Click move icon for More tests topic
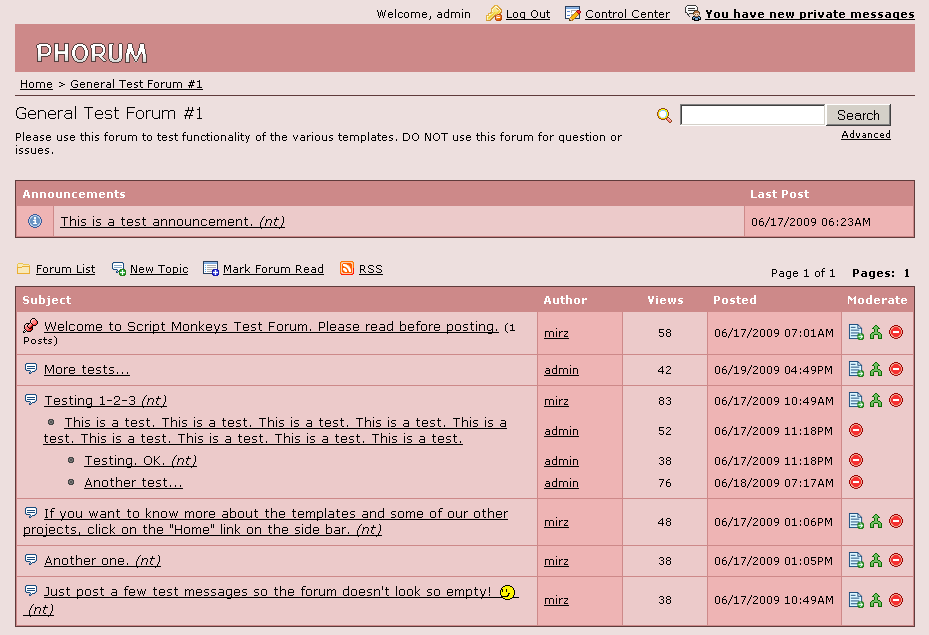This screenshot has height=635, width=929. coord(876,369)
